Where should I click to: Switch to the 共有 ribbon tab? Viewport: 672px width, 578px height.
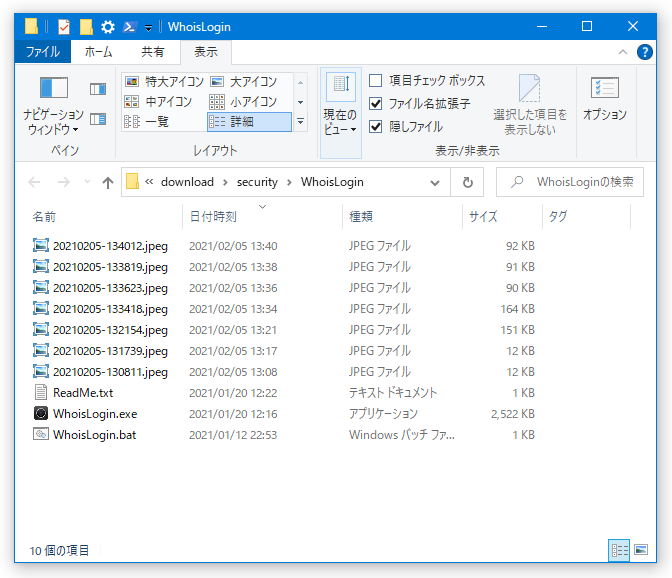pyautogui.click(x=153, y=52)
